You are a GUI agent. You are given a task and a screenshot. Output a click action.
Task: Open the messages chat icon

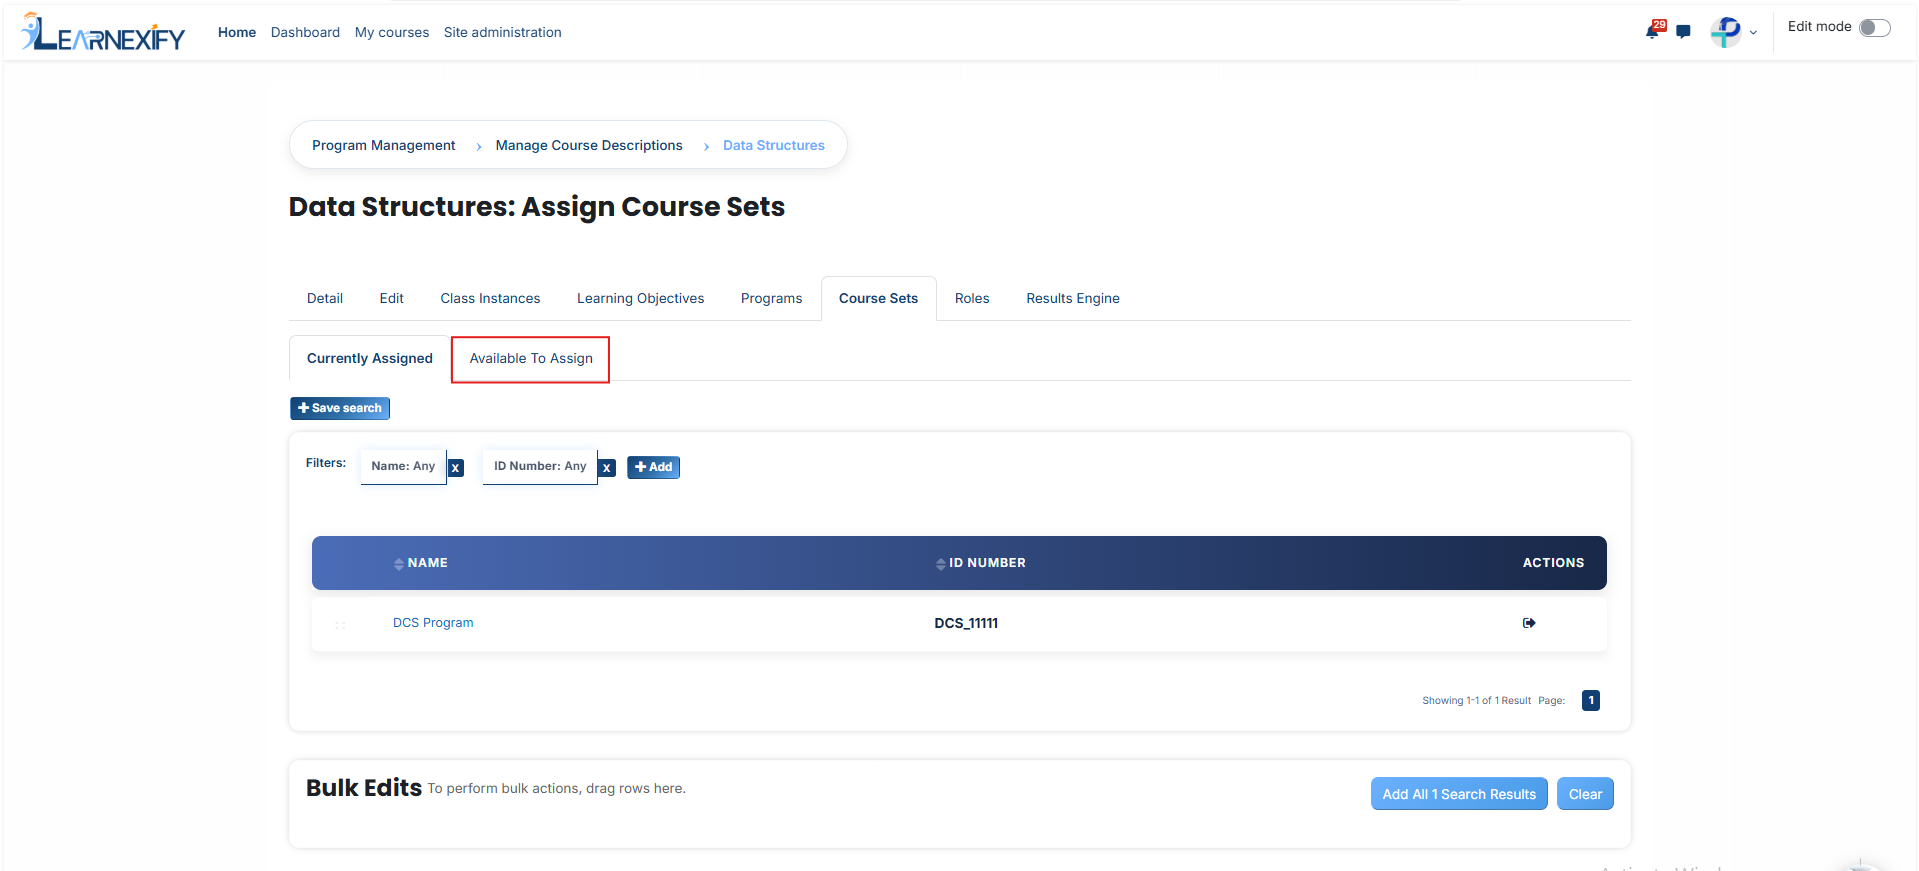[1684, 32]
